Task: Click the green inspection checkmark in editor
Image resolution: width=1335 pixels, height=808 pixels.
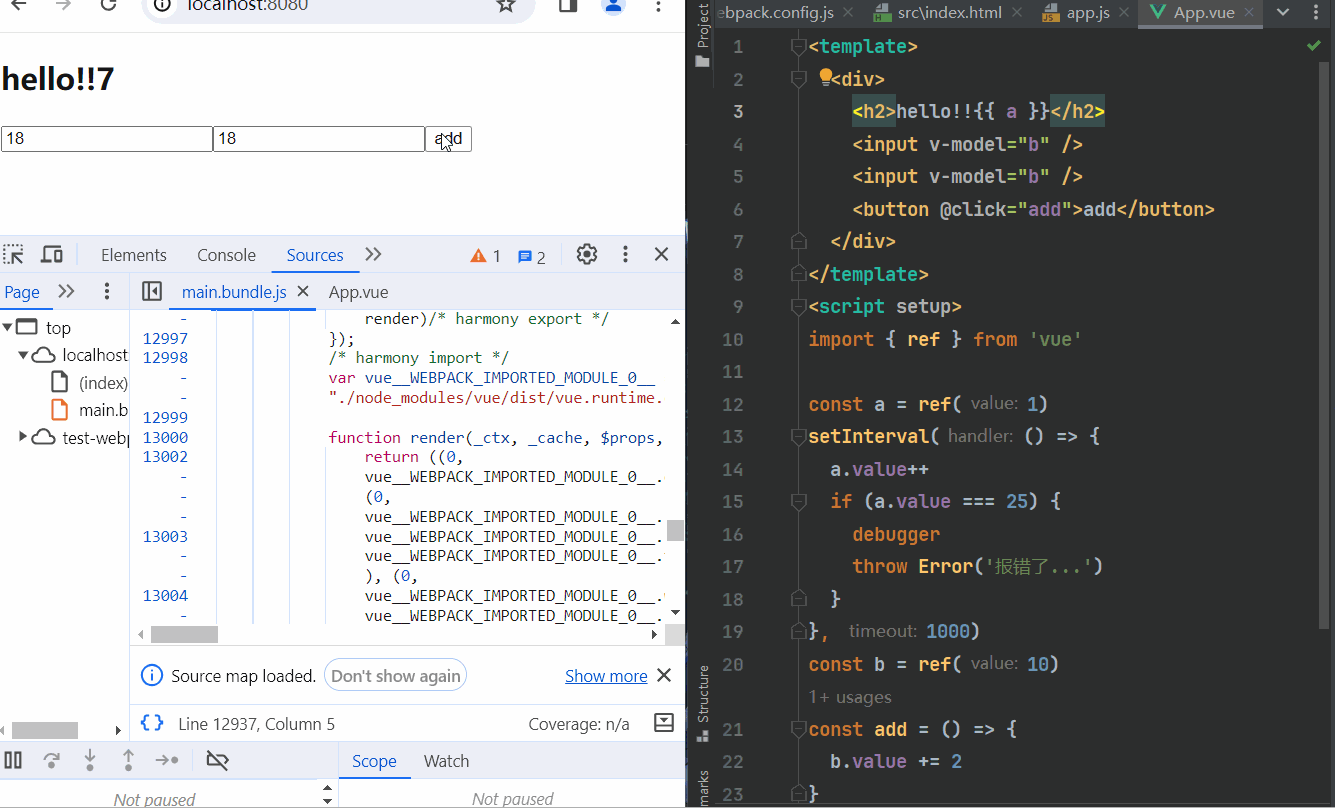Action: click(1313, 46)
